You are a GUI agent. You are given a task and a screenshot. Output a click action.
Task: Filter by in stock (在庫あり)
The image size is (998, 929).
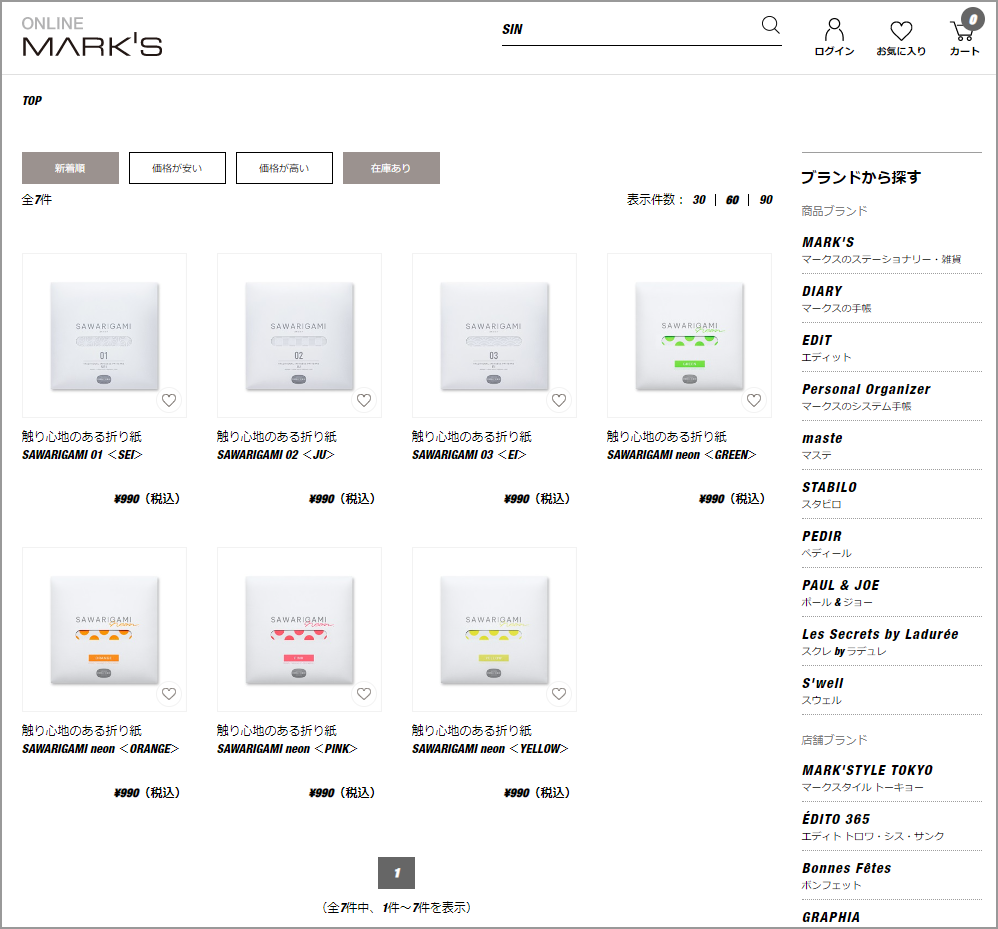391,168
